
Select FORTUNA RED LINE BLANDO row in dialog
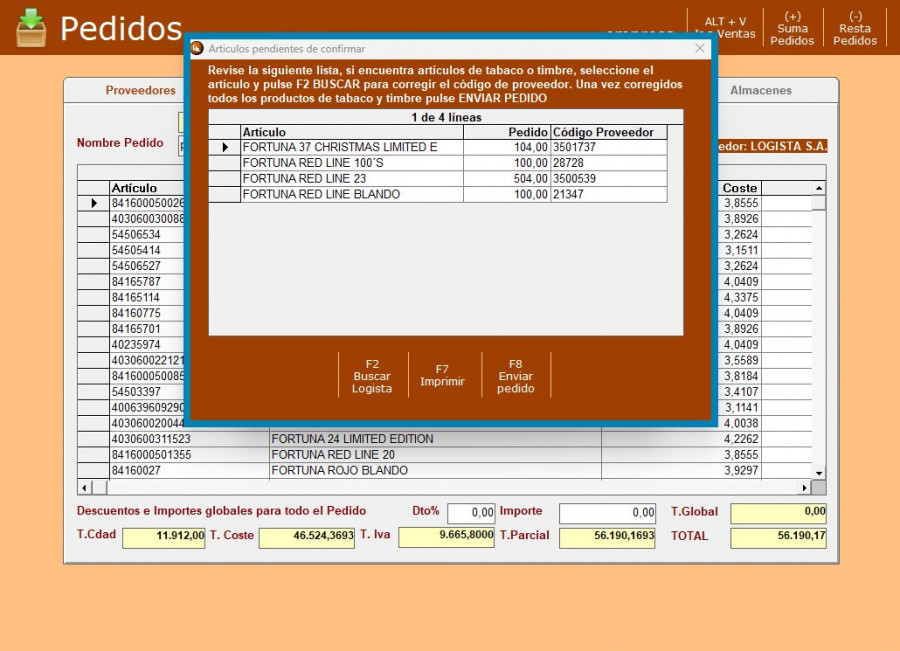pos(340,195)
